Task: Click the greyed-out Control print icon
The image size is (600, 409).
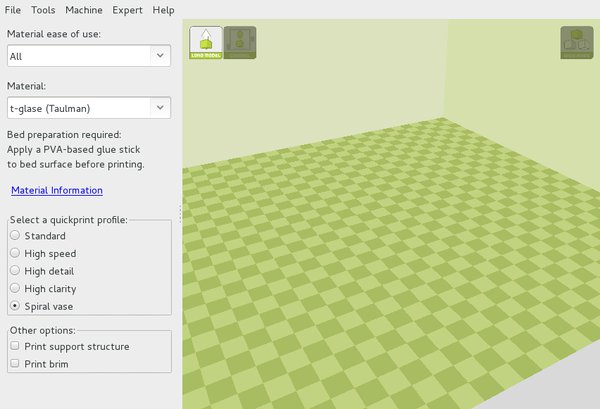Action: pyautogui.click(x=240, y=42)
